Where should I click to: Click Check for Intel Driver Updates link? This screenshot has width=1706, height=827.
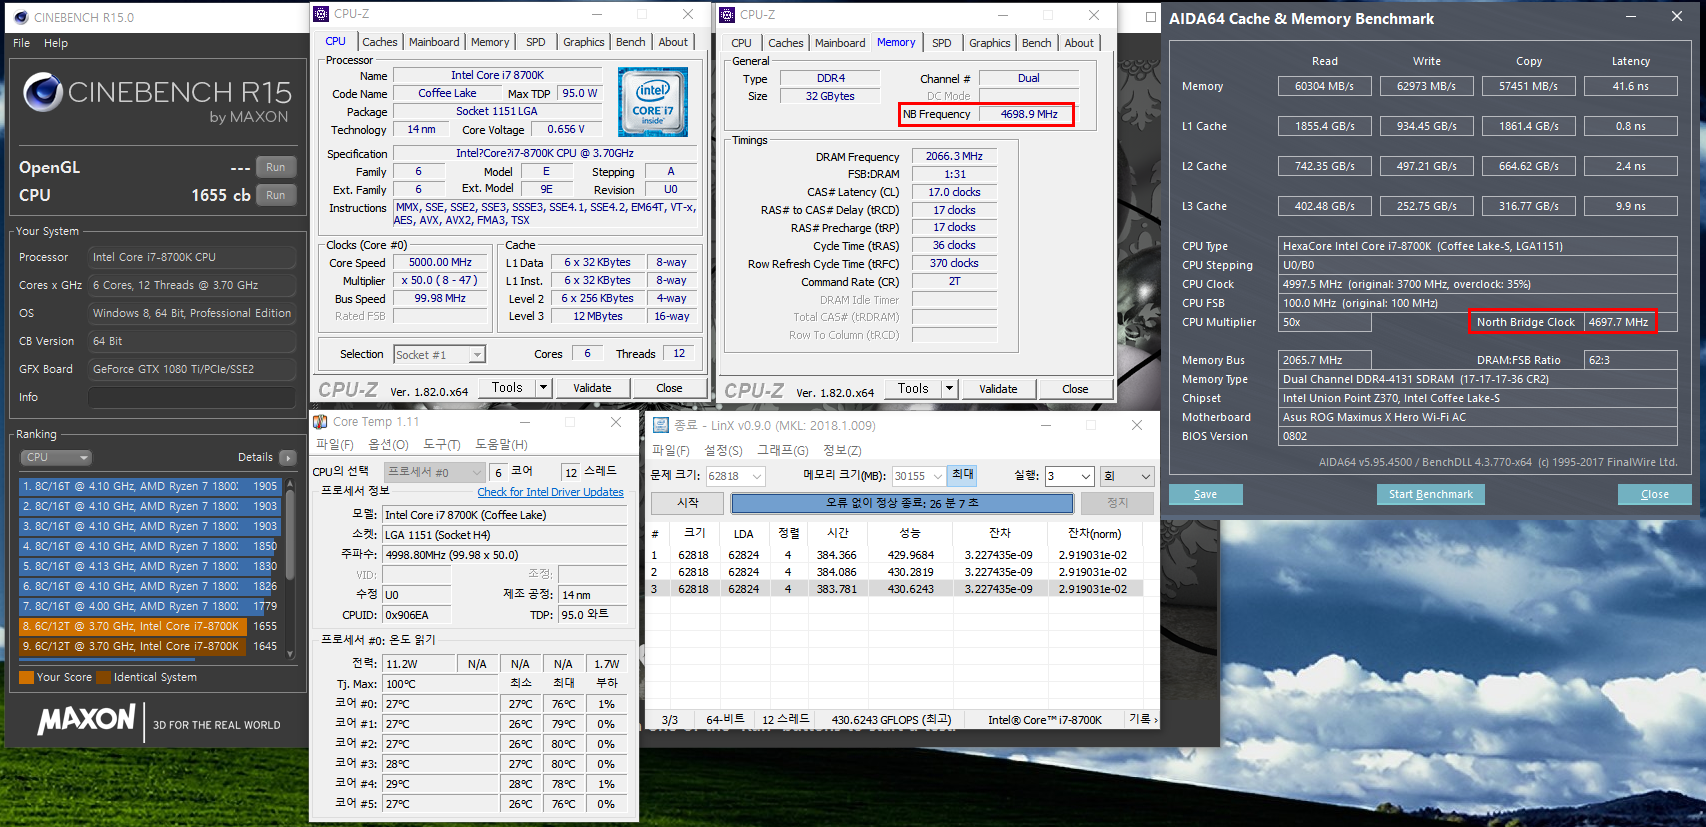point(550,492)
